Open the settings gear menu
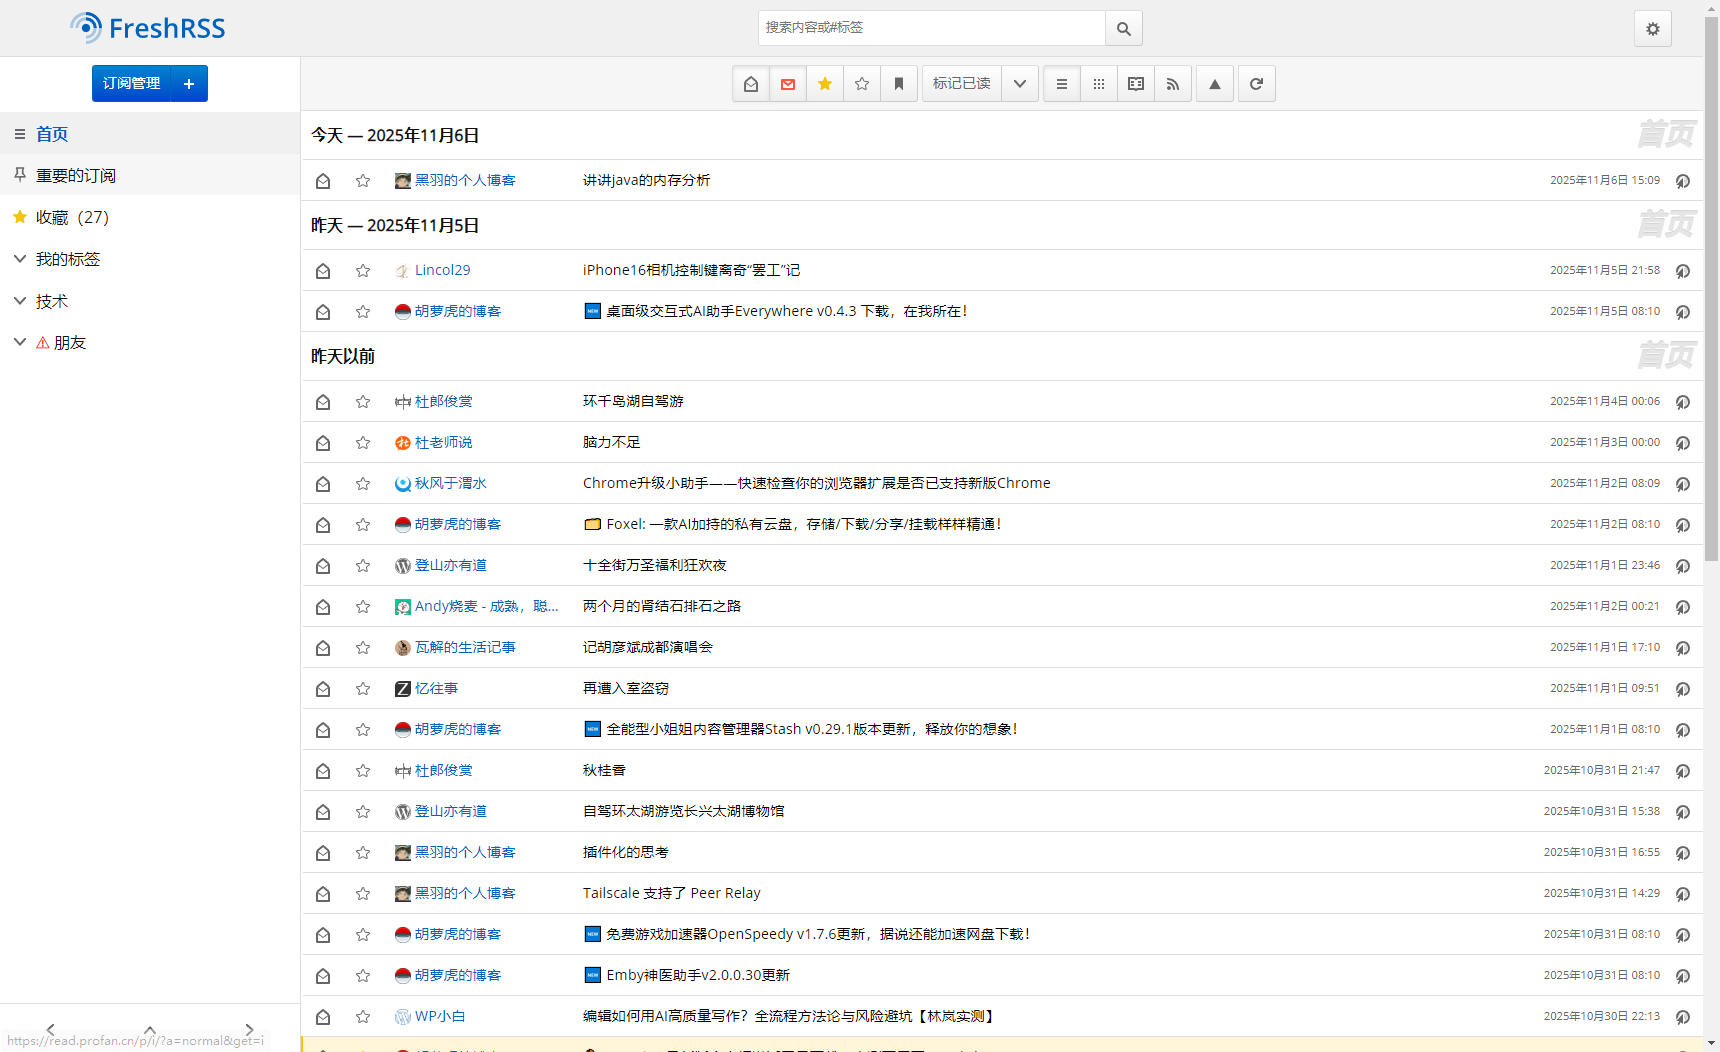The height and width of the screenshot is (1052, 1720). tap(1652, 29)
